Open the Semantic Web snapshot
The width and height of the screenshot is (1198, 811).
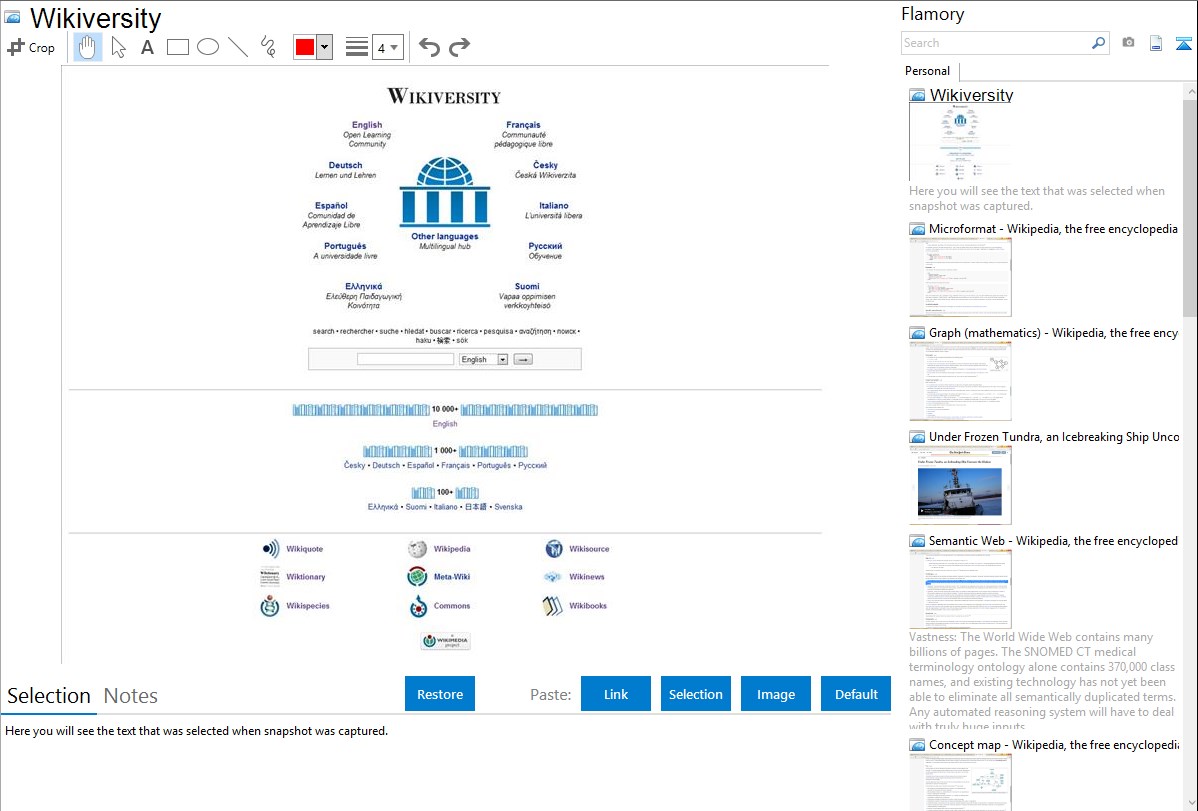(1053, 540)
